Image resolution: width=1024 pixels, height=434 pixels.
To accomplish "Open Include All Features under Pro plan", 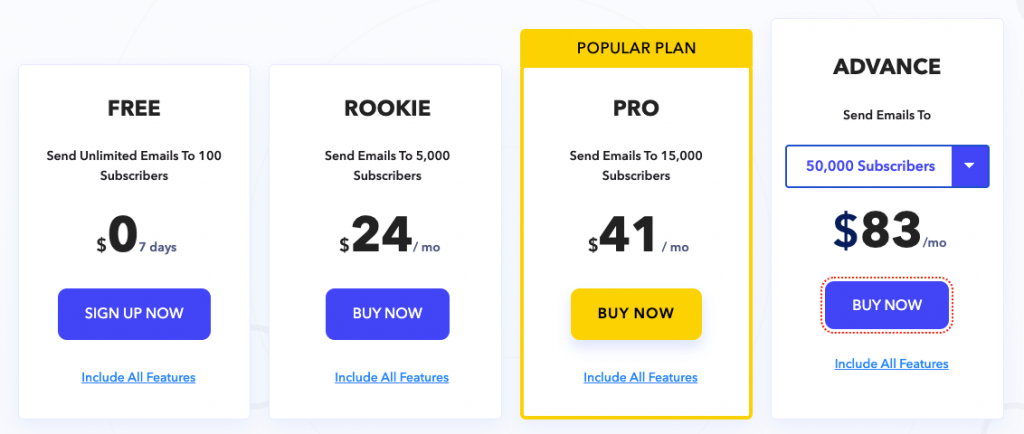I will point(641,377).
